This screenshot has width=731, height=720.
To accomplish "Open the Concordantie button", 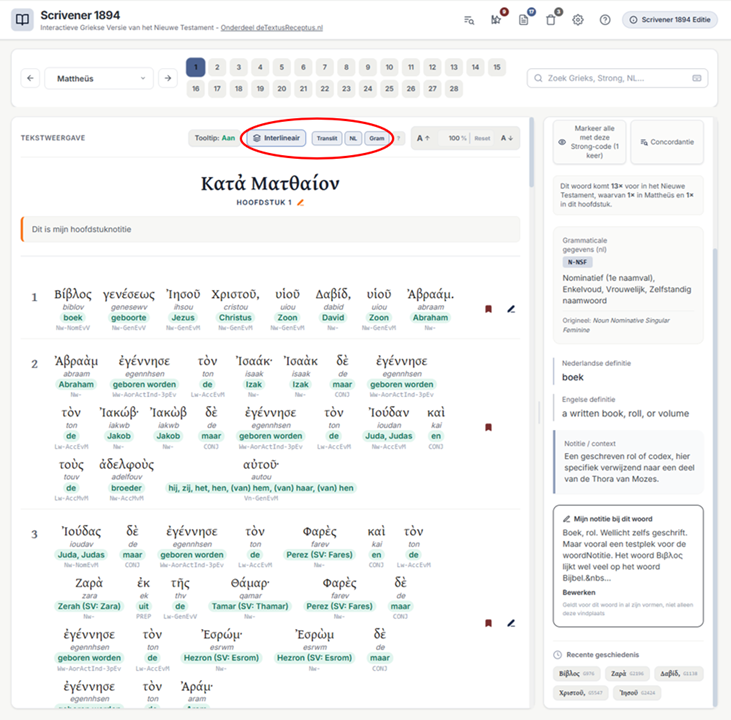I will coord(667,142).
